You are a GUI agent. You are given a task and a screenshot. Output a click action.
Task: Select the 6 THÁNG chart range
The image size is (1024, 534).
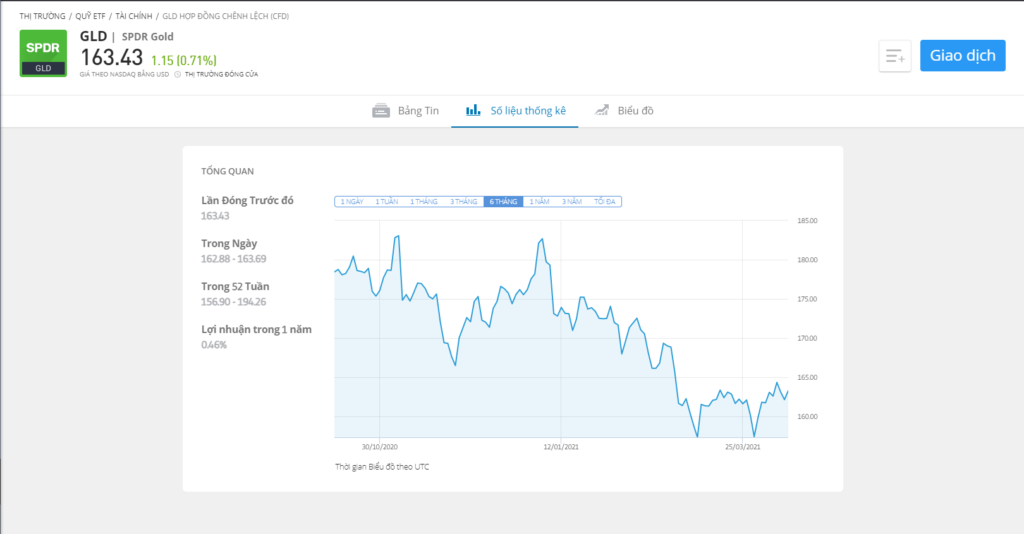pos(503,202)
